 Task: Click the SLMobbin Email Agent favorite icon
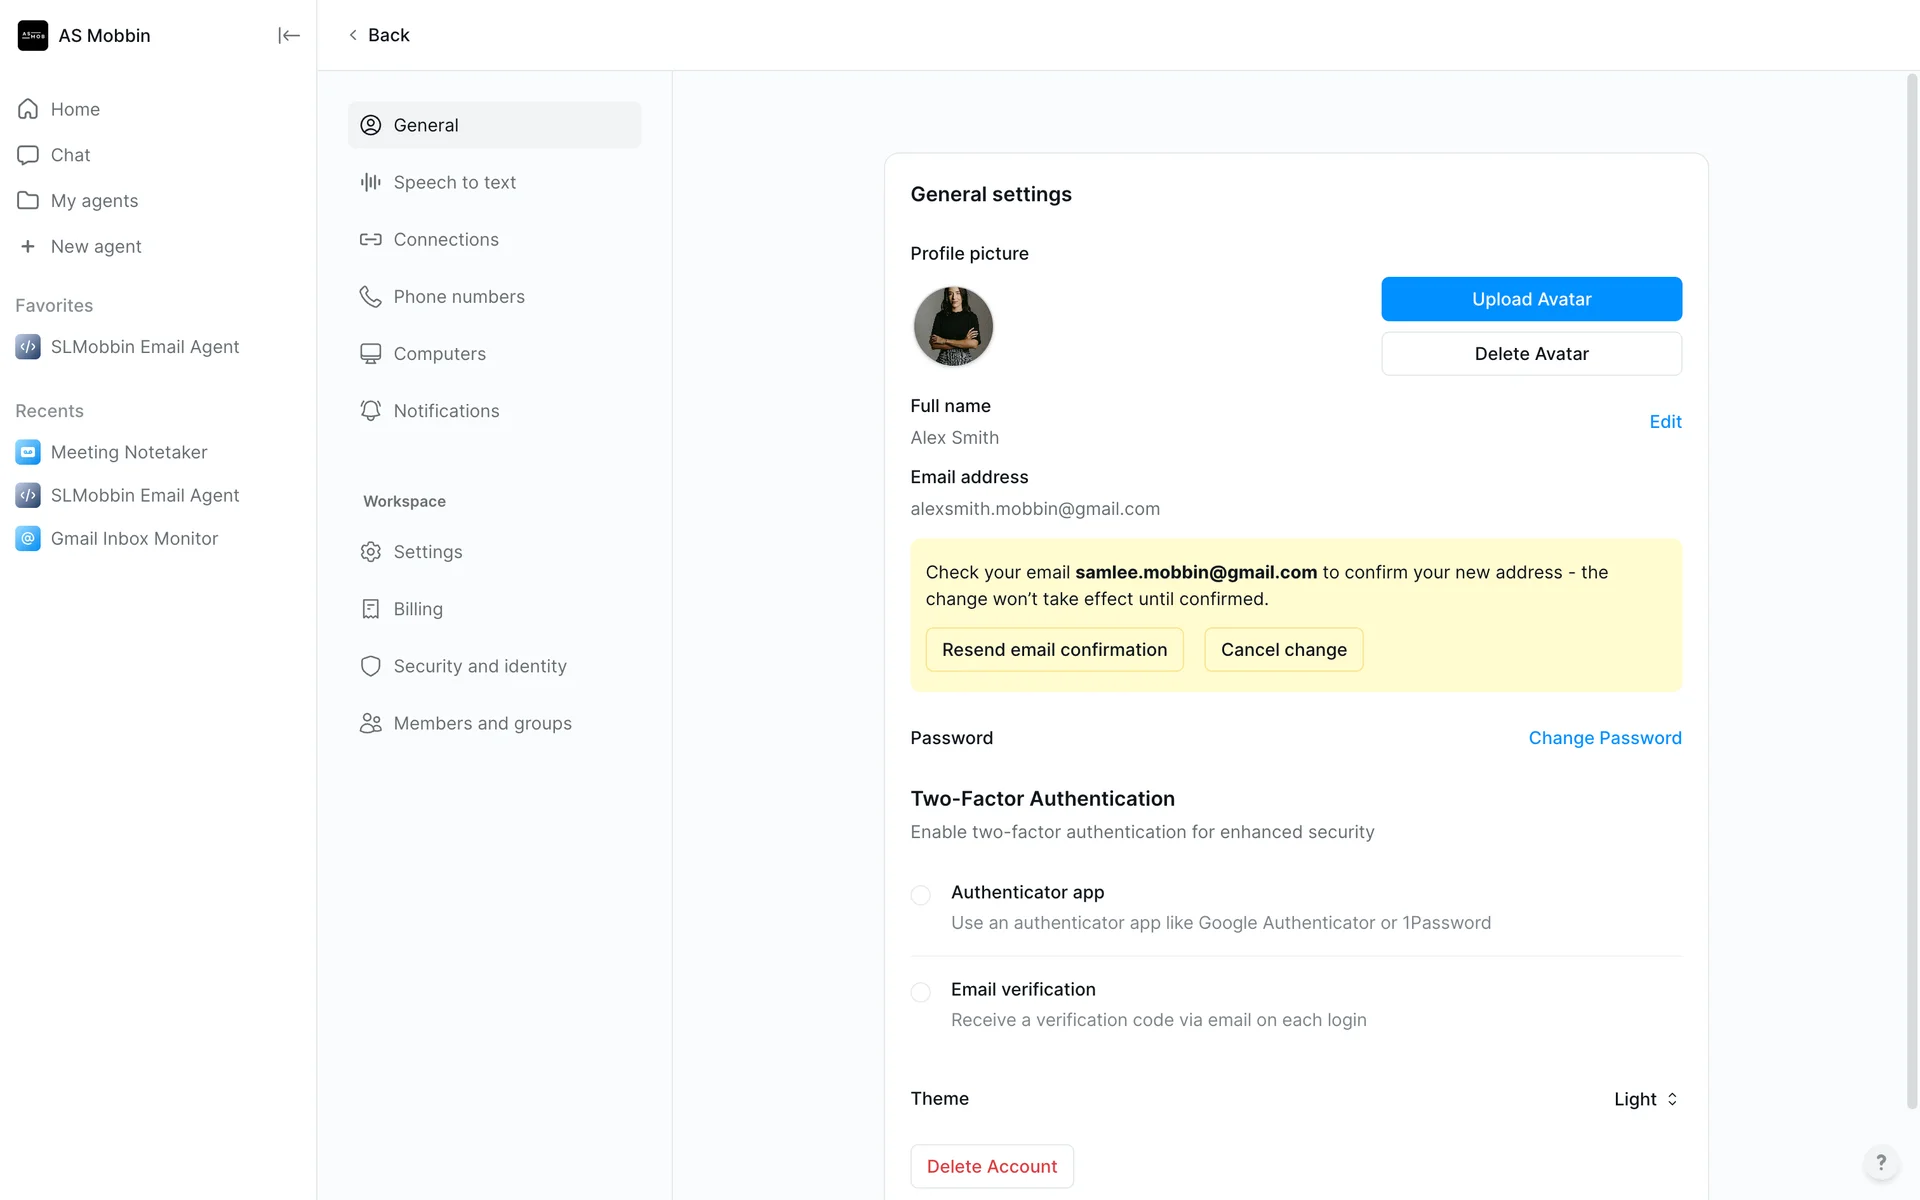[28, 347]
